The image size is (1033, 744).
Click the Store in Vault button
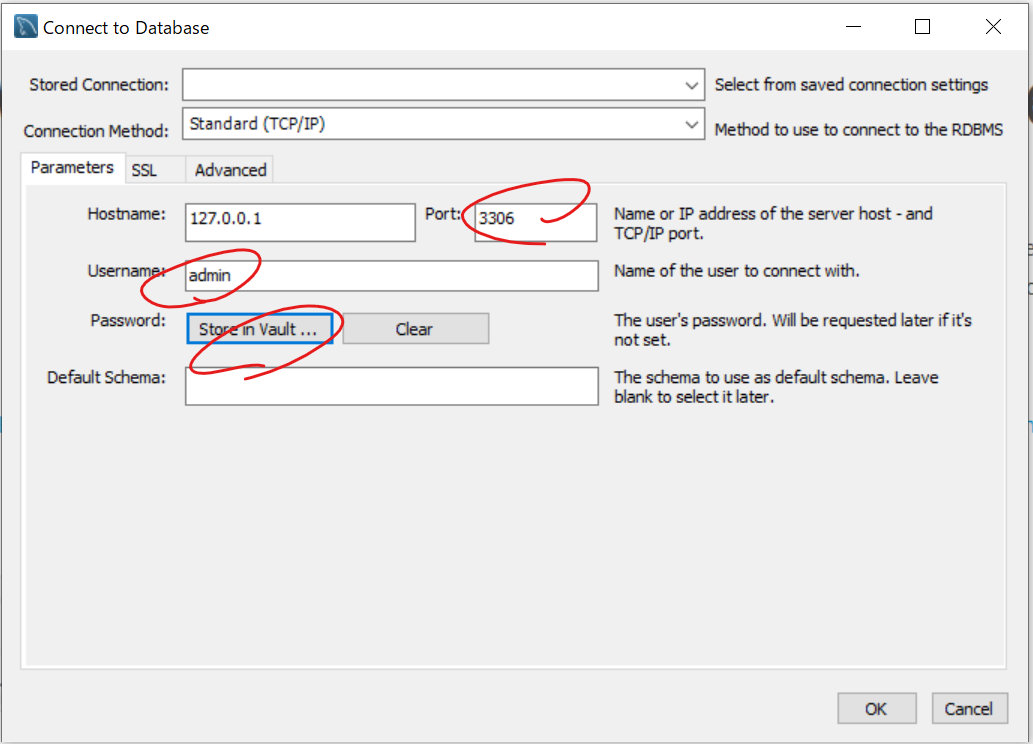coord(259,329)
